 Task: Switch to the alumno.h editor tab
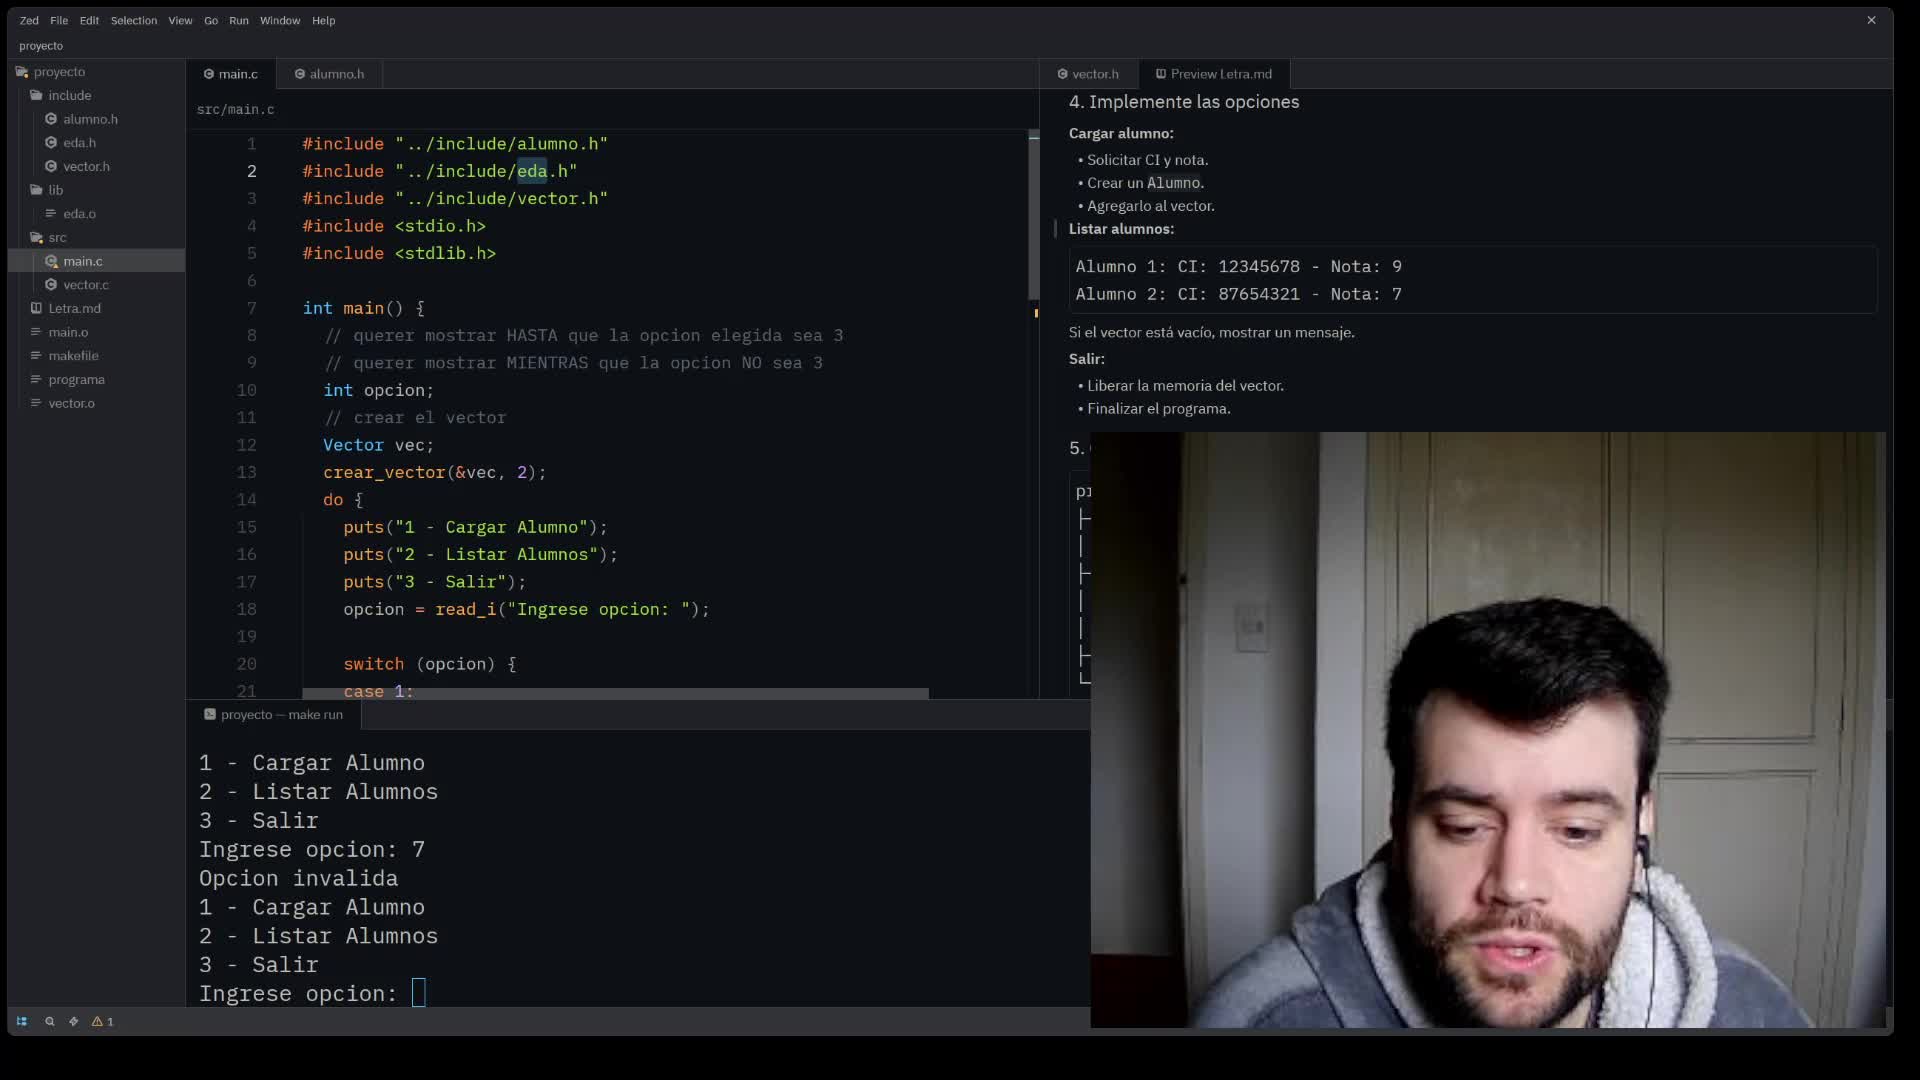[330, 74]
